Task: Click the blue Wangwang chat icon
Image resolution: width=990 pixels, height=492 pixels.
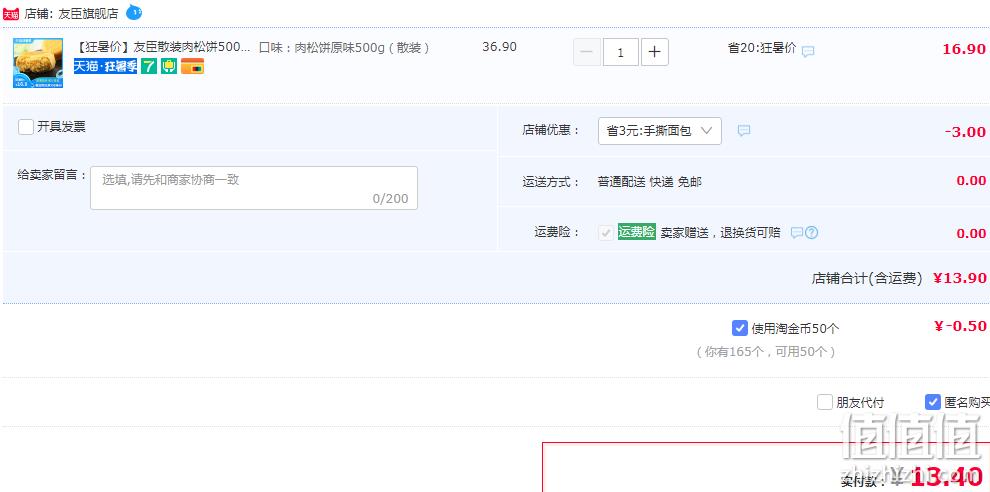Action: pyautogui.click(x=133, y=11)
